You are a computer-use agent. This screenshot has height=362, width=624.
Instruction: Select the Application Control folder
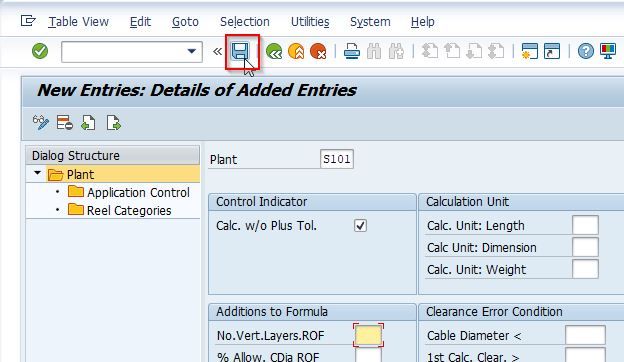tap(129, 193)
